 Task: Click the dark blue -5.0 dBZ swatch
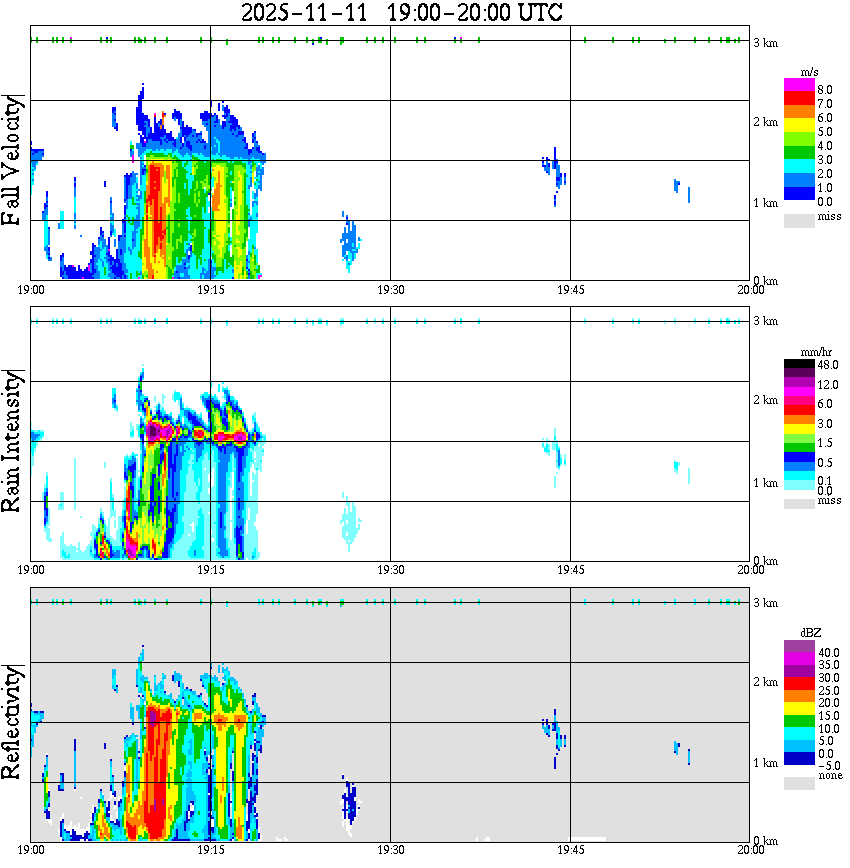[799, 758]
